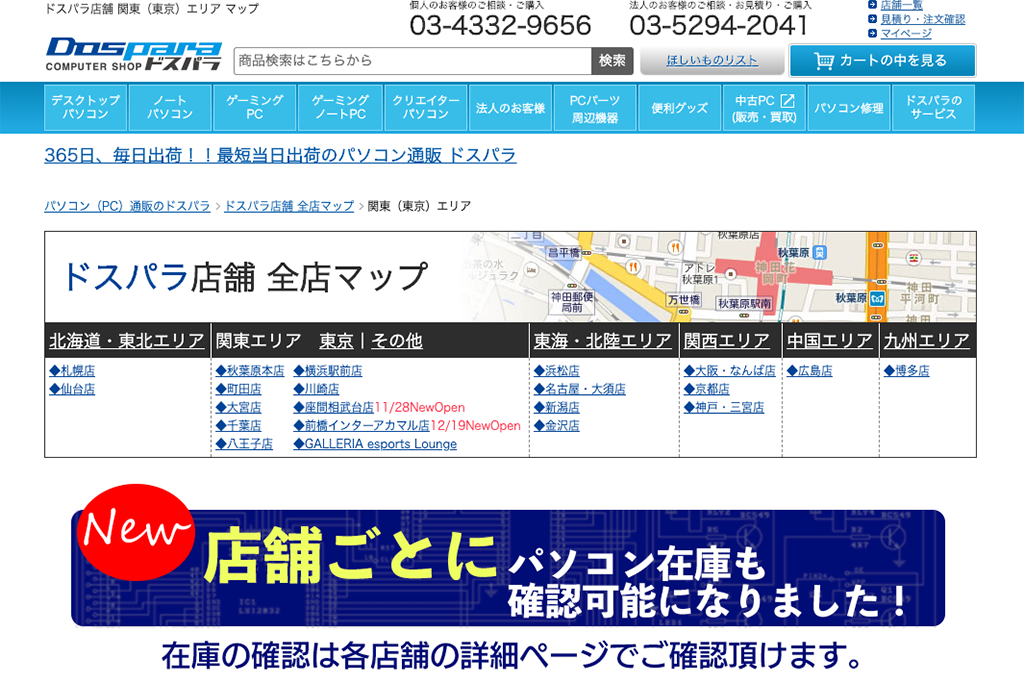Open the 神戸・三宮店 store link
This screenshot has width=1024, height=683.
724,407
